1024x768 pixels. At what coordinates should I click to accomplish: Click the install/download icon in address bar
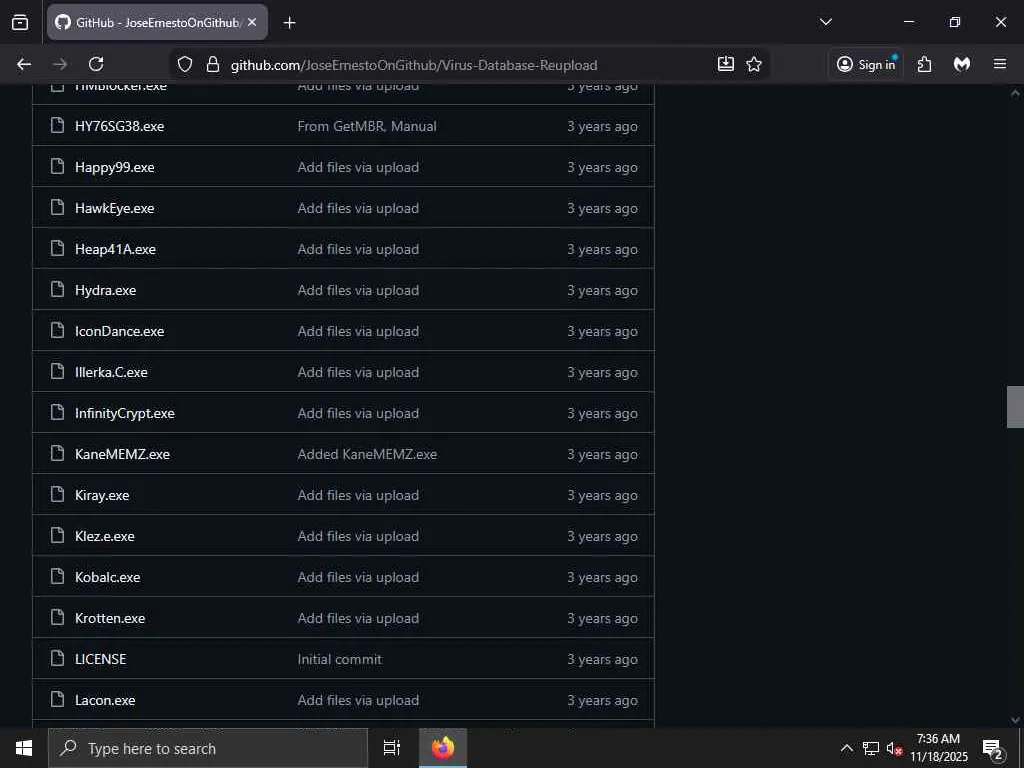pos(726,64)
